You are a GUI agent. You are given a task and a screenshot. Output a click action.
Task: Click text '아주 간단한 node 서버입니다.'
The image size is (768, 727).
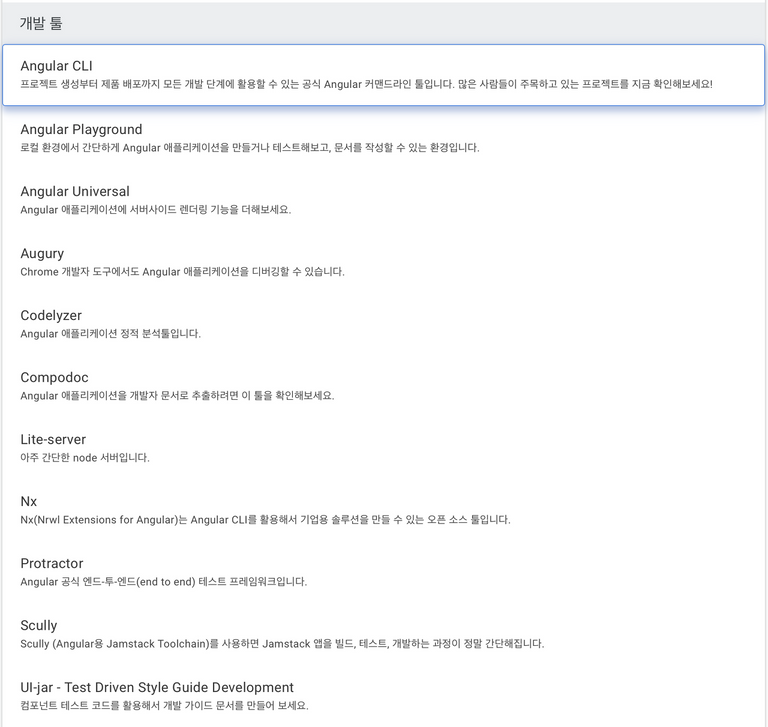(x=85, y=458)
